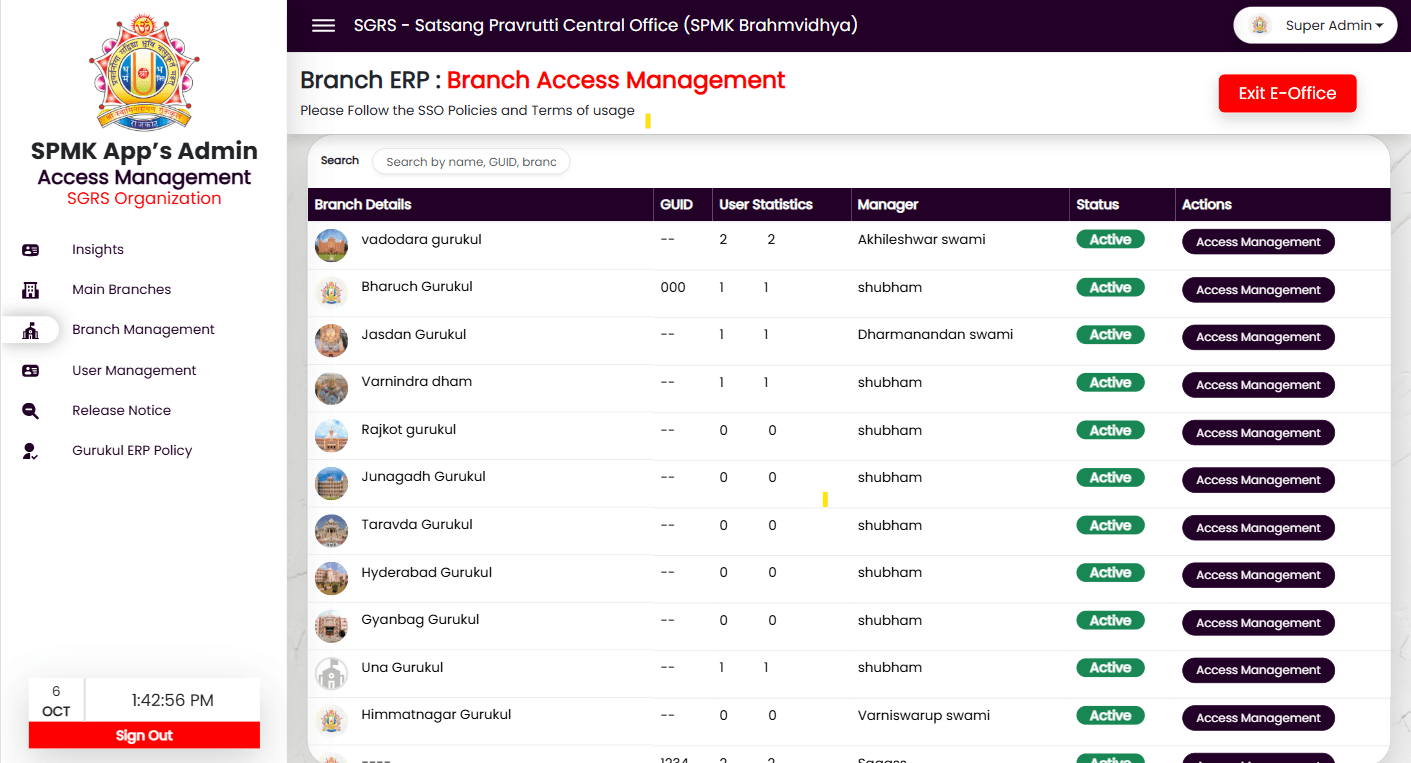Click Active status badge for Bharuch Gurukul

point(1110,288)
